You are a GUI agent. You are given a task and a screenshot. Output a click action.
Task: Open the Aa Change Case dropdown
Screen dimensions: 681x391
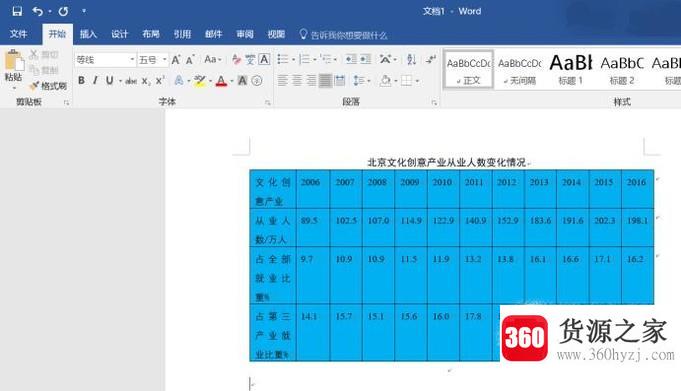pyautogui.click(x=213, y=59)
